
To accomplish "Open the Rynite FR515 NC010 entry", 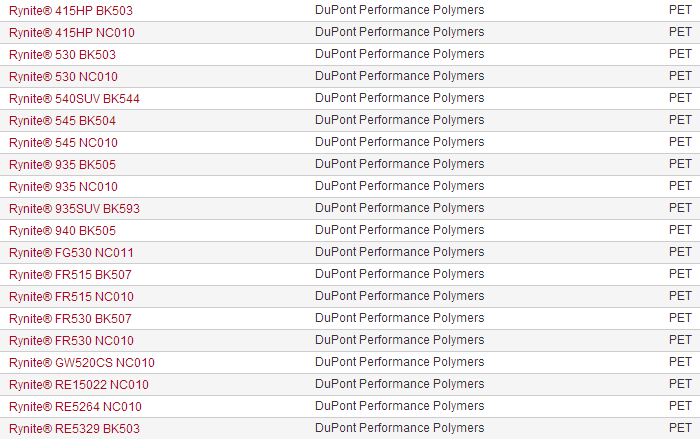I will coord(71,296).
